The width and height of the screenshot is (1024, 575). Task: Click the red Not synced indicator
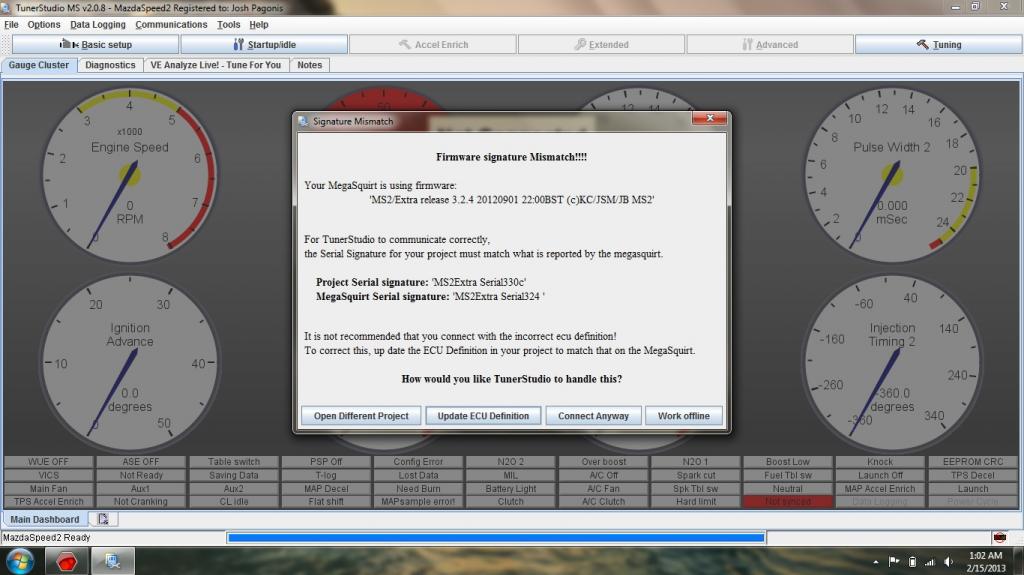point(788,502)
